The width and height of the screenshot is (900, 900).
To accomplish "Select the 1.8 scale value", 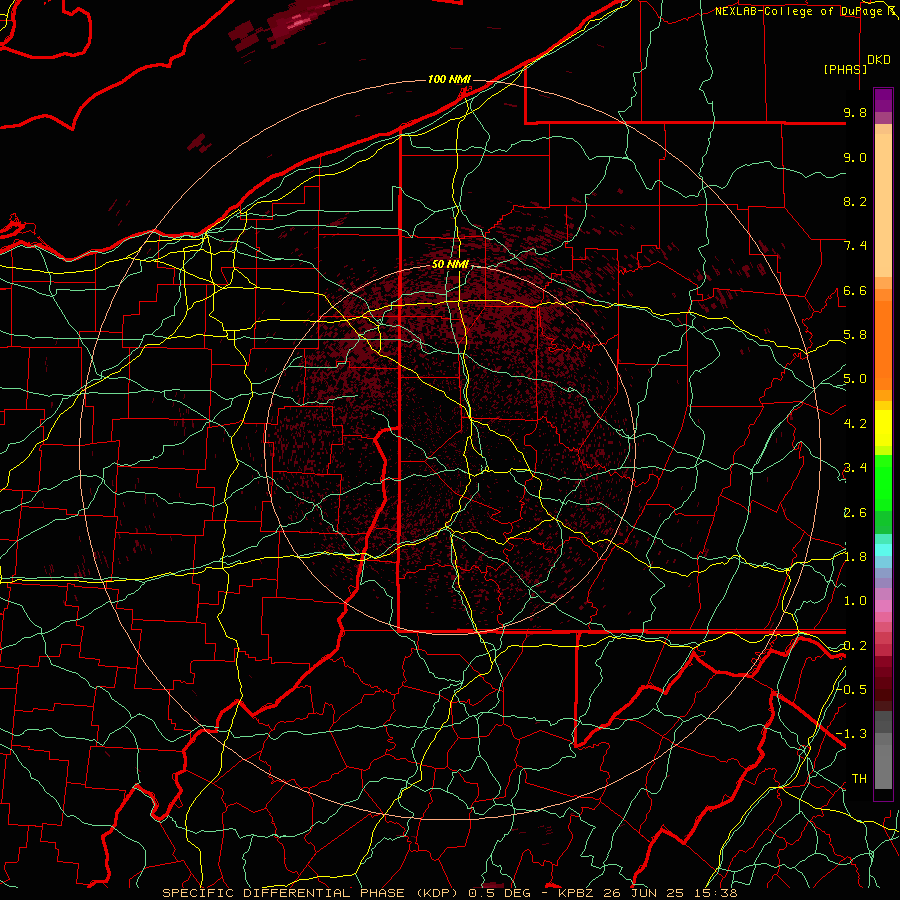I will click(x=855, y=557).
